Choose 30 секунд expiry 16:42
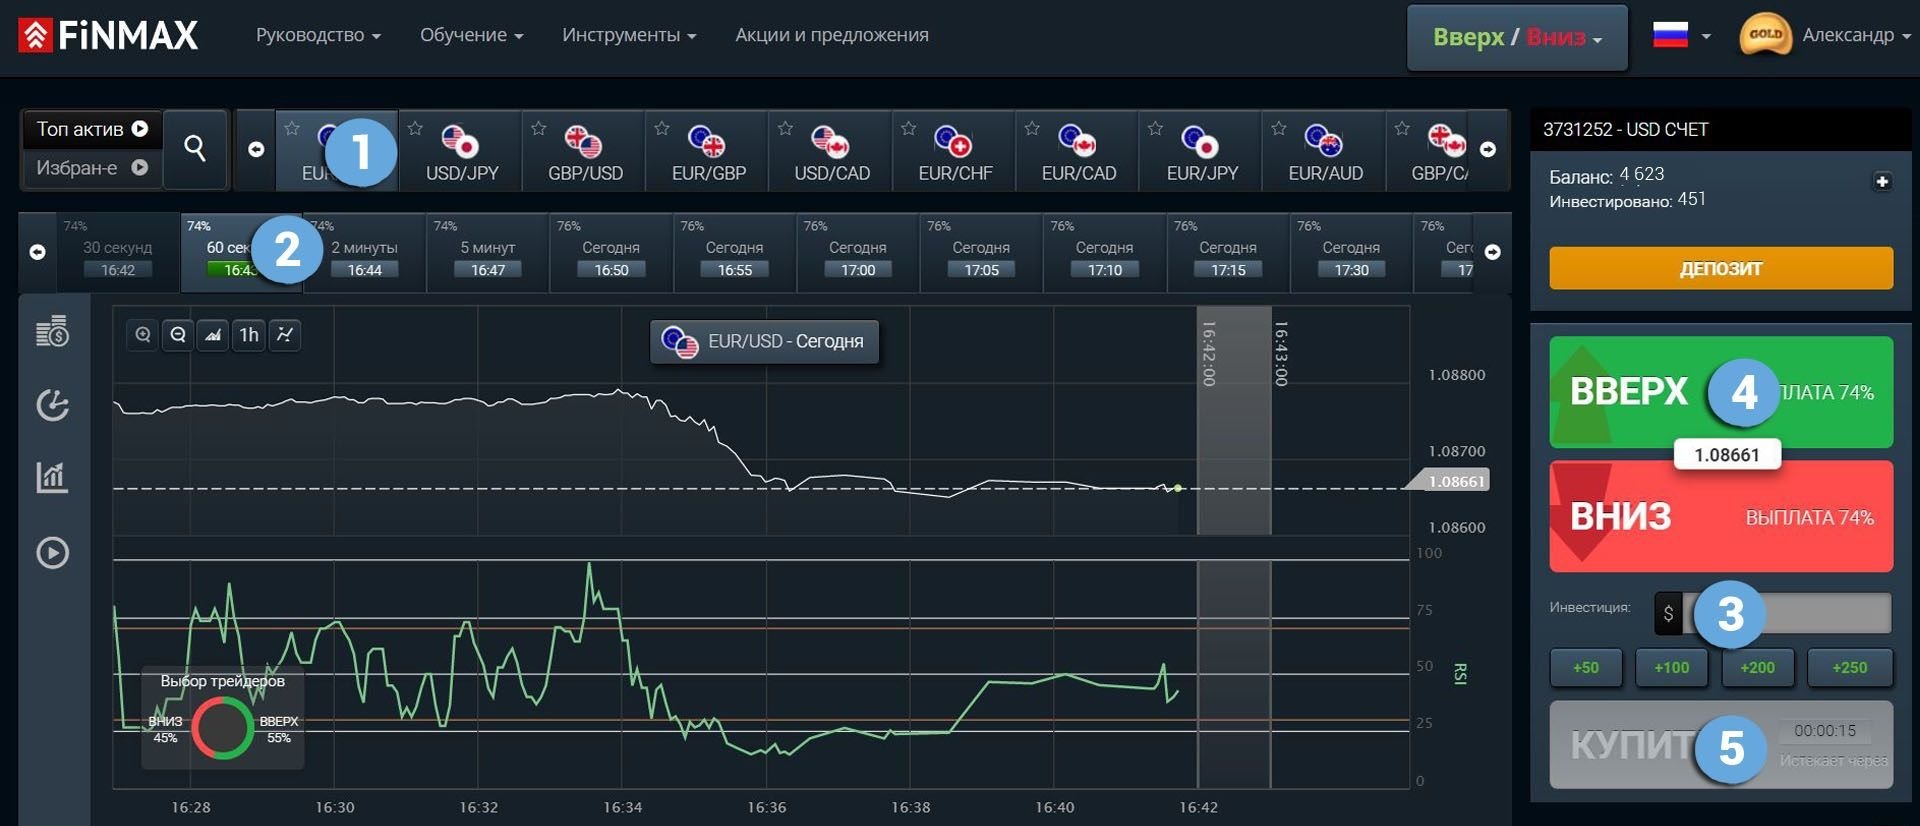This screenshot has width=1920, height=826. click(117, 252)
